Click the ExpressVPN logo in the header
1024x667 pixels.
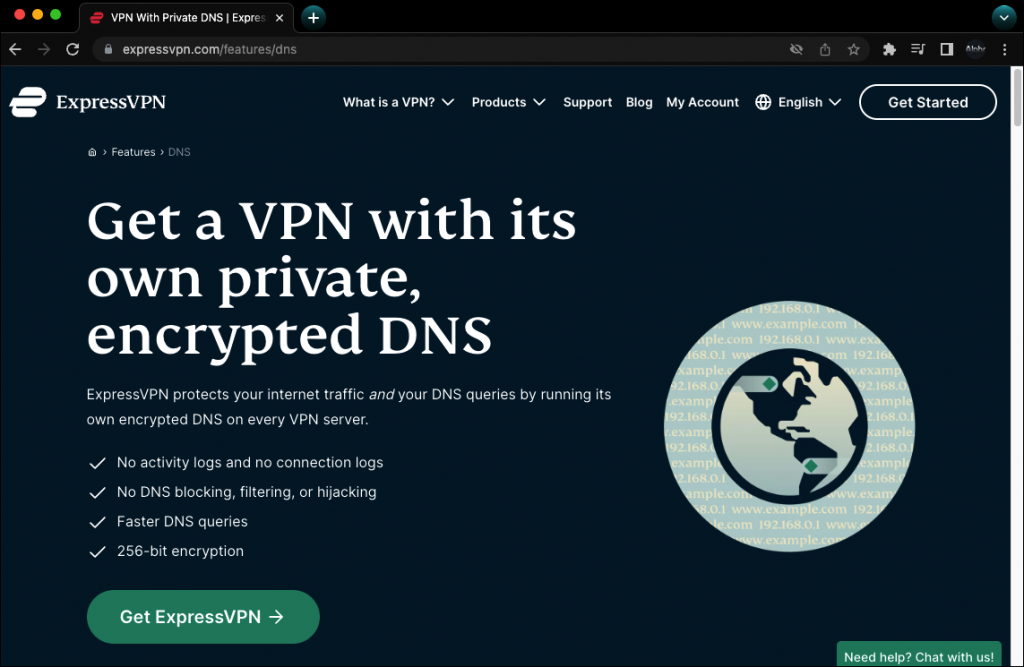pos(88,102)
